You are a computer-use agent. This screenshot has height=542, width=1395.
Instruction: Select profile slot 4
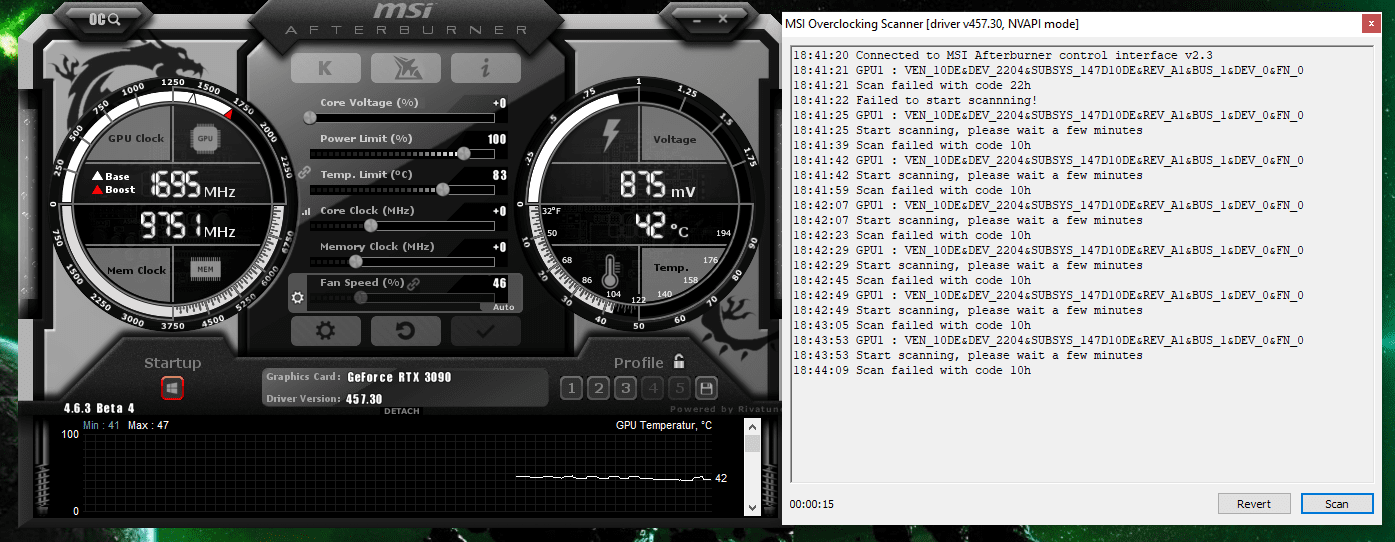[x=652, y=388]
